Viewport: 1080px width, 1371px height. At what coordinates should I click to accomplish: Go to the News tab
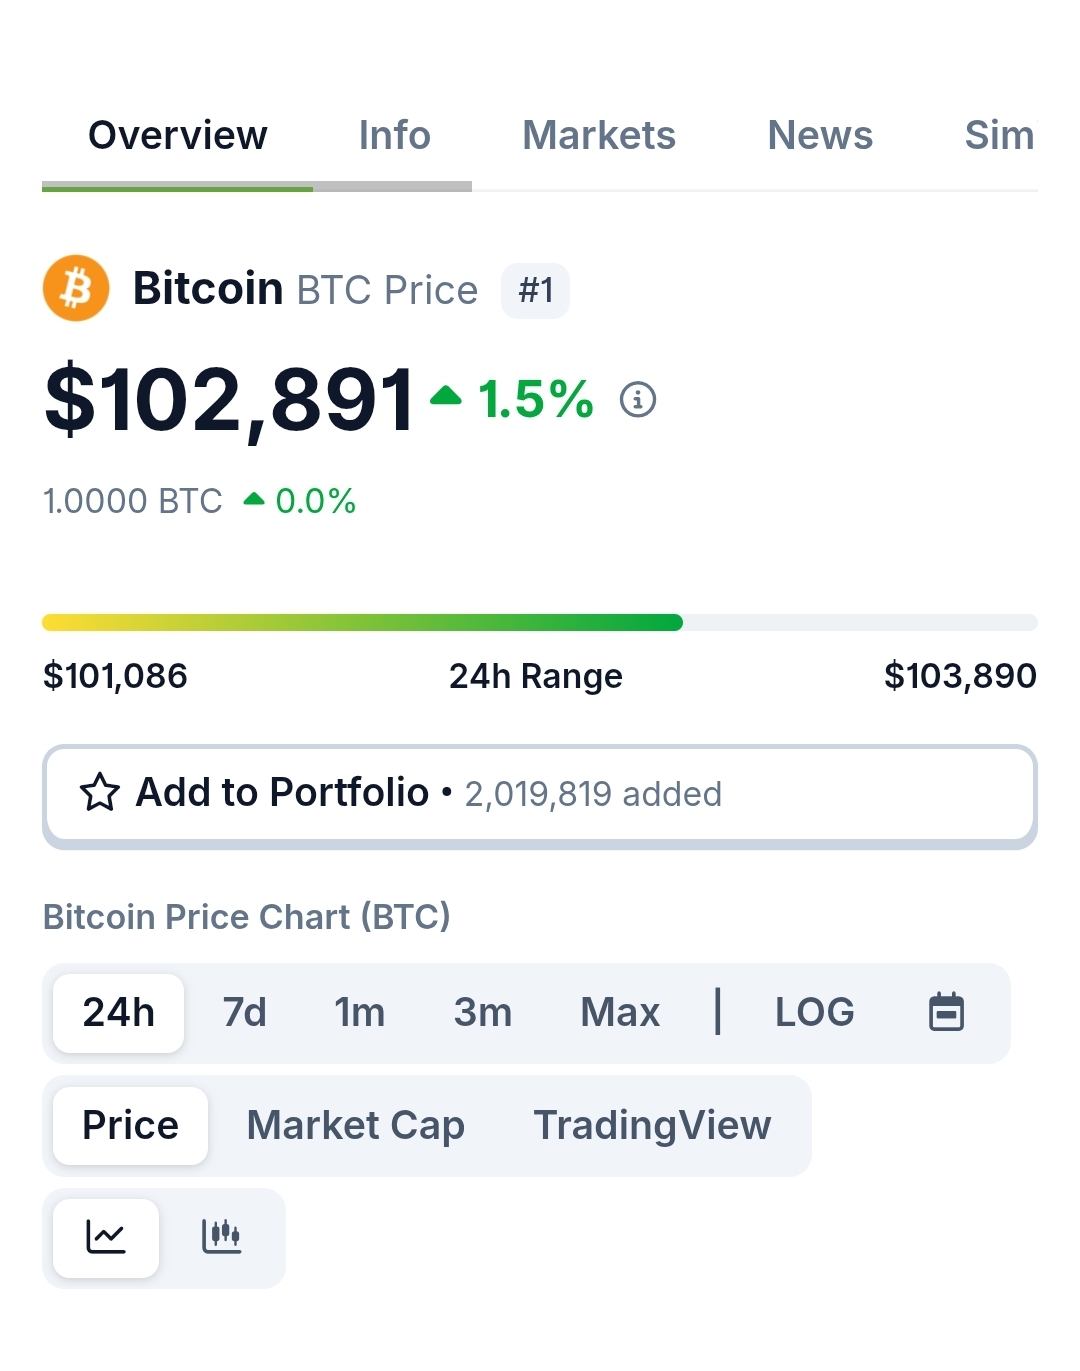point(820,135)
